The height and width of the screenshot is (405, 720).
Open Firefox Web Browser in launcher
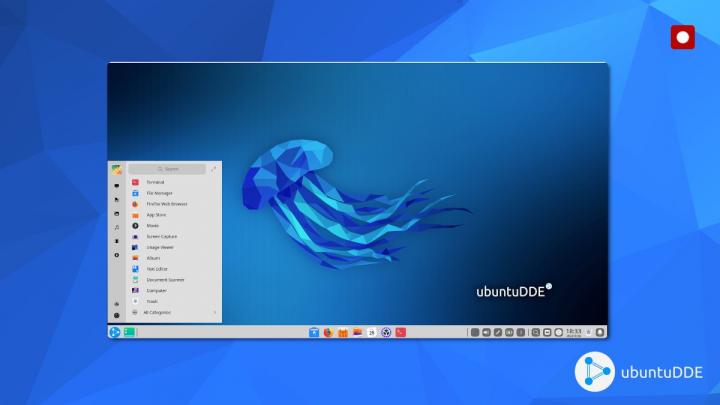[x=166, y=204]
